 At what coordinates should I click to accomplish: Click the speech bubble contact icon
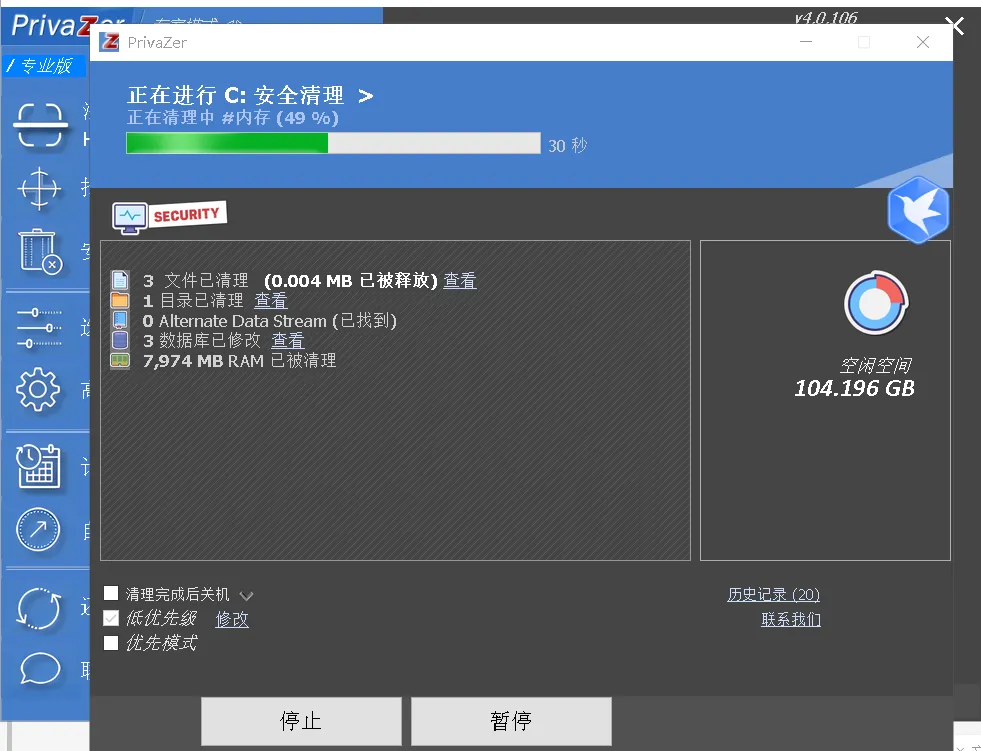click(40, 670)
